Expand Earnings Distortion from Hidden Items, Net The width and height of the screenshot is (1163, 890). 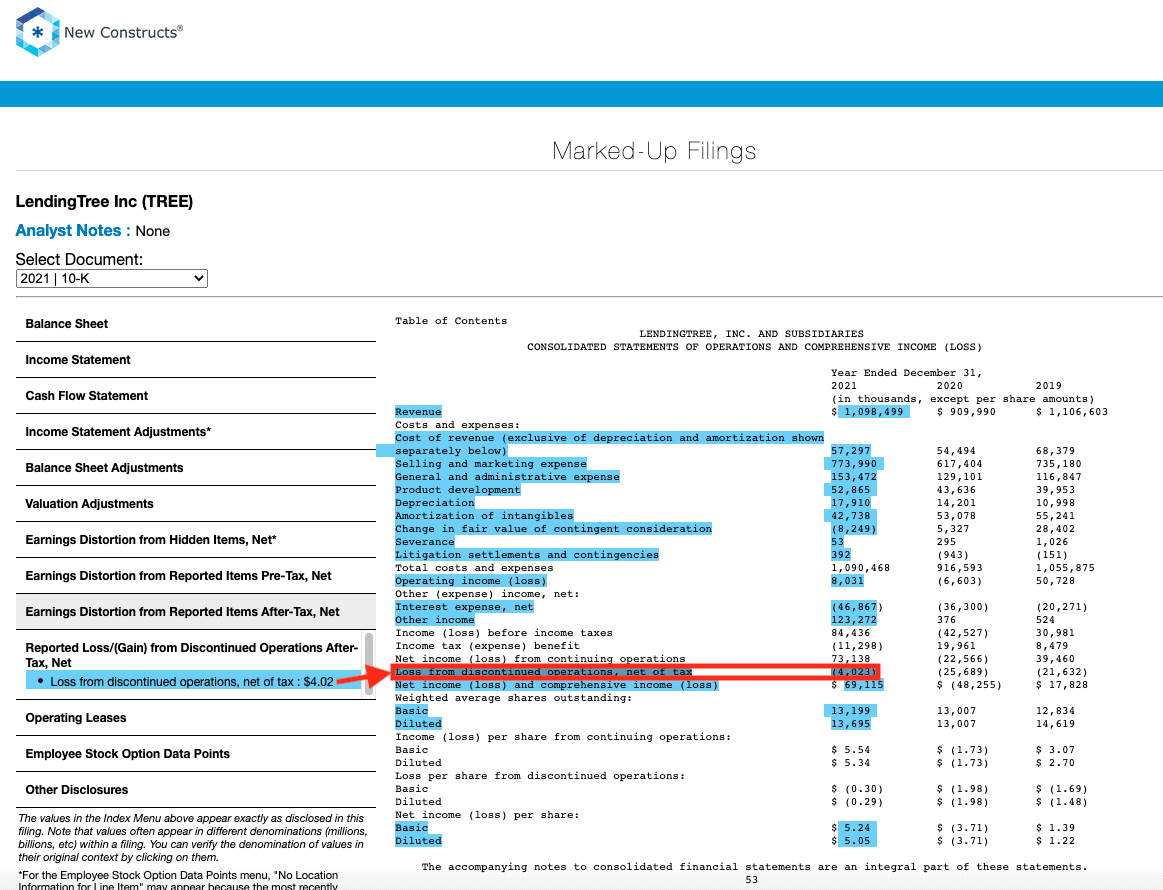click(x=196, y=540)
